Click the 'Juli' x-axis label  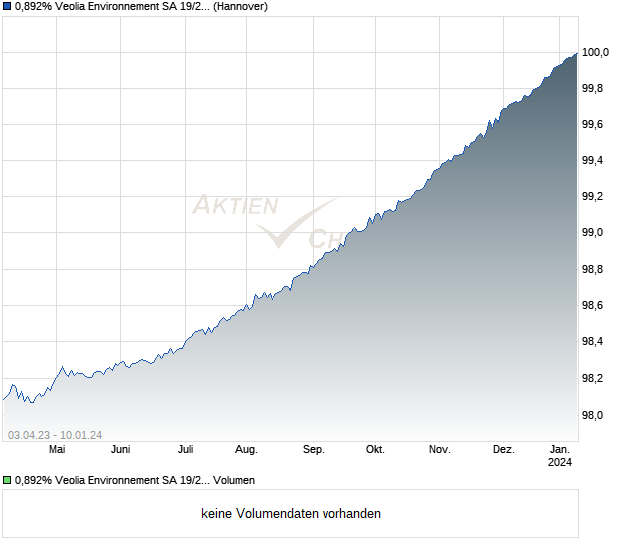[185, 449]
